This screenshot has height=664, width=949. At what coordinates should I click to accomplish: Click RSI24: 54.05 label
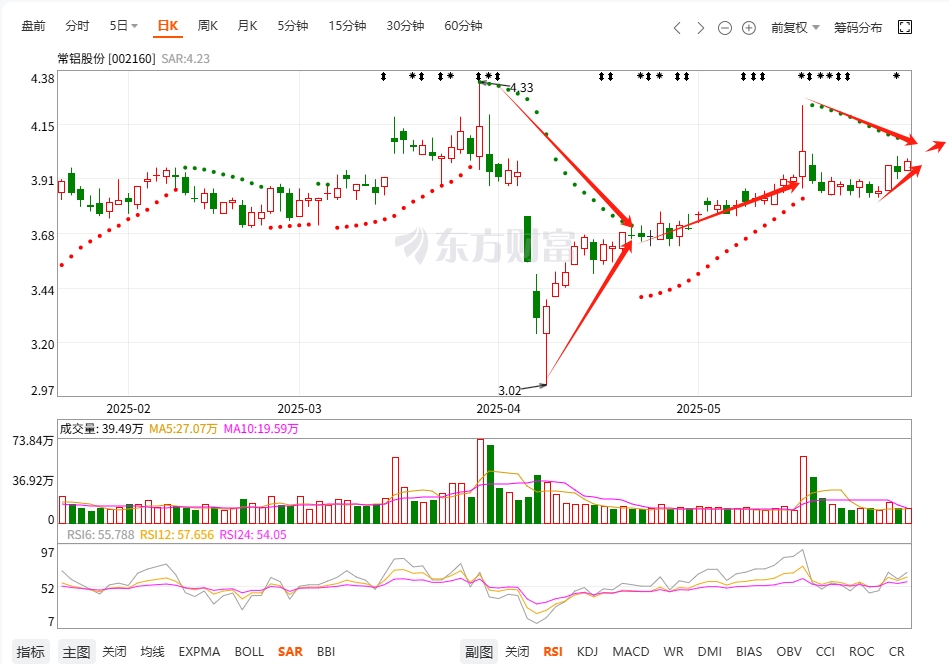click(252, 534)
